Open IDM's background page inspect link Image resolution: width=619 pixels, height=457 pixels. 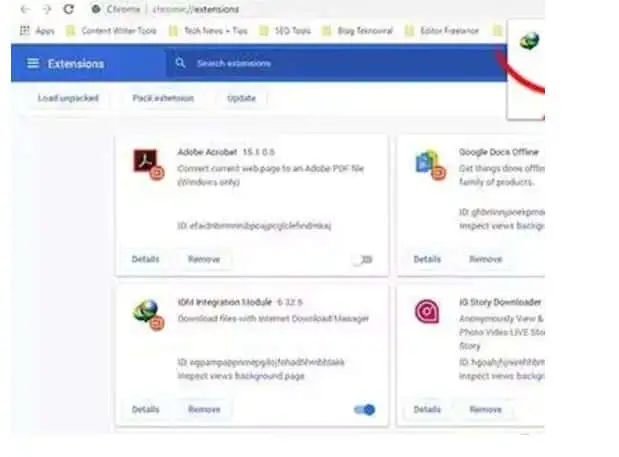[x=270, y=376]
